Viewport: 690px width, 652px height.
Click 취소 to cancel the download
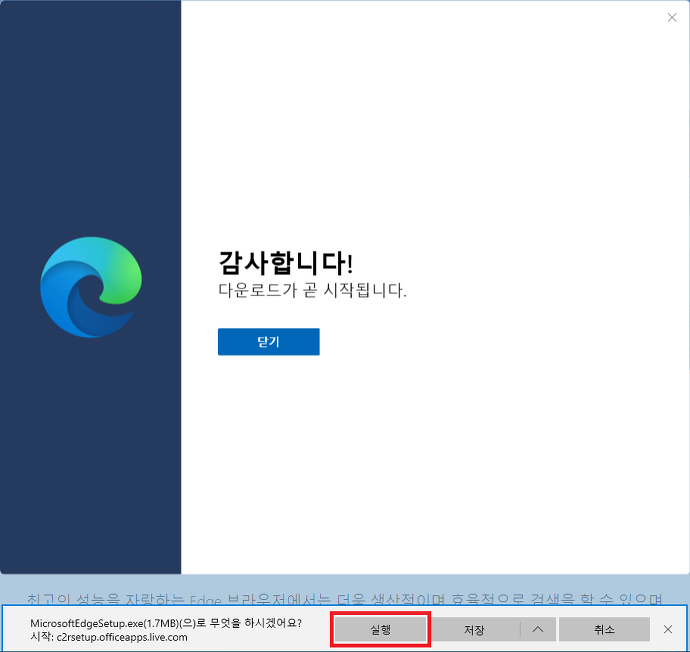(604, 630)
